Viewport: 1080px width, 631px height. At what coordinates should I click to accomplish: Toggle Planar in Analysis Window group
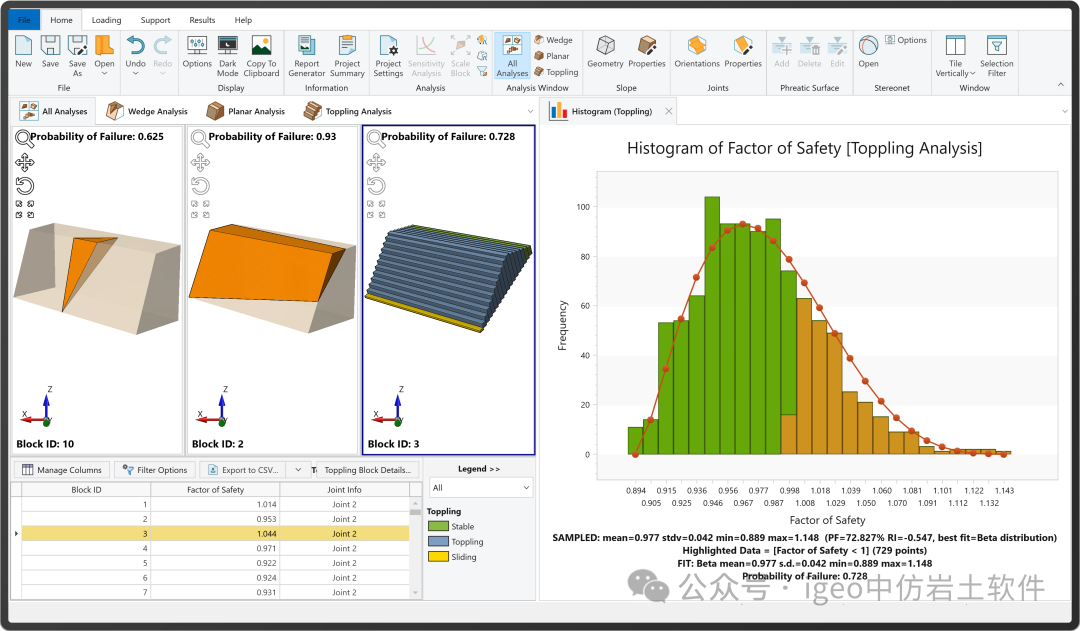(x=552, y=56)
